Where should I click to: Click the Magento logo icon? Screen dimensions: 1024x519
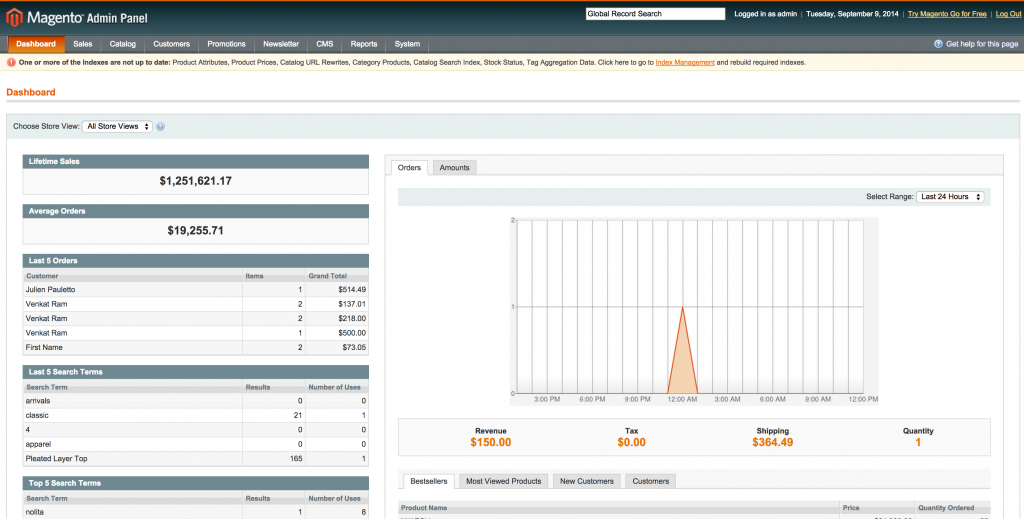(x=14, y=18)
